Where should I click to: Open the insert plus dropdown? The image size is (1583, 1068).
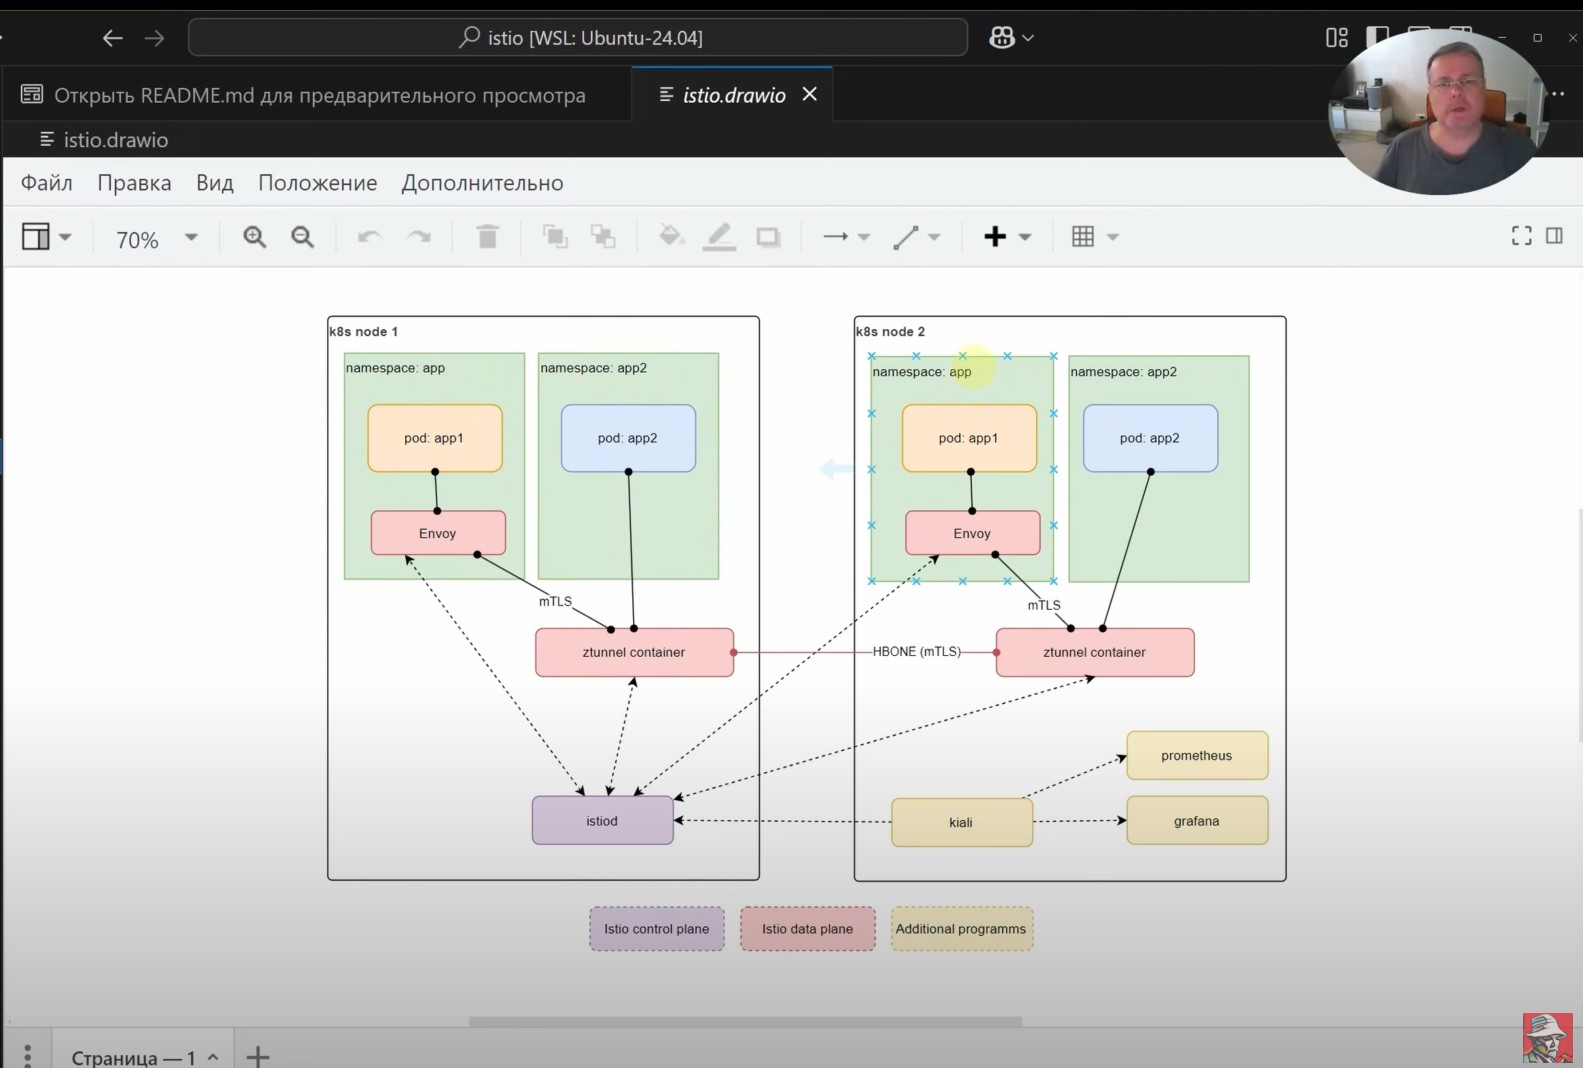pos(1007,237)
